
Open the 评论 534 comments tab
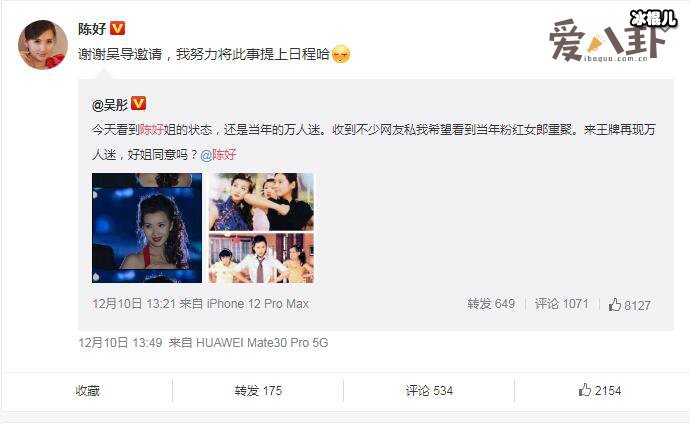429,391
